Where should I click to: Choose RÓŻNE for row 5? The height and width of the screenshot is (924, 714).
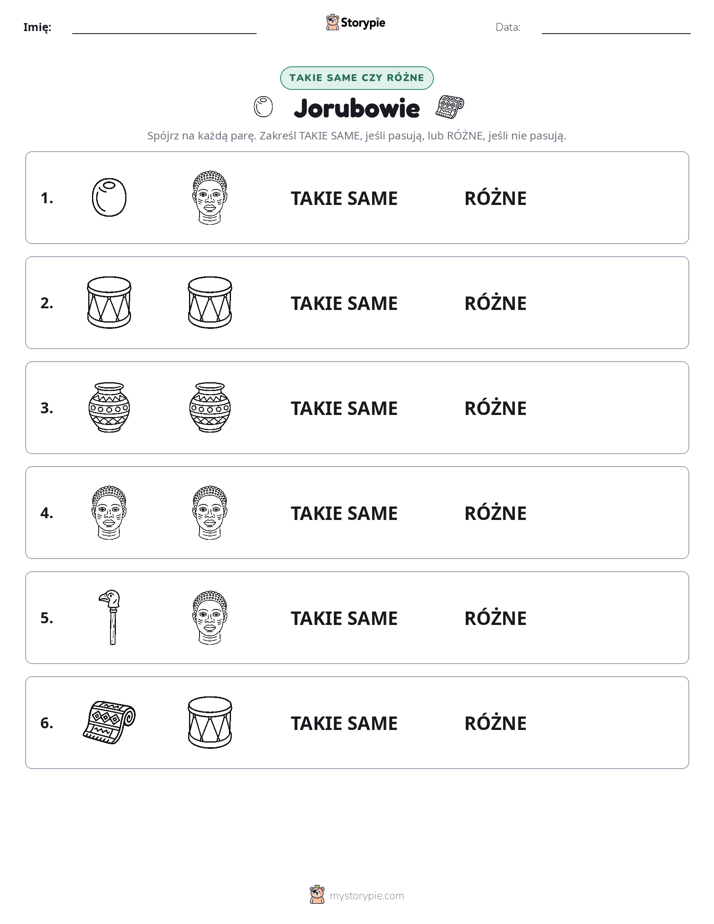click(495, 618)
